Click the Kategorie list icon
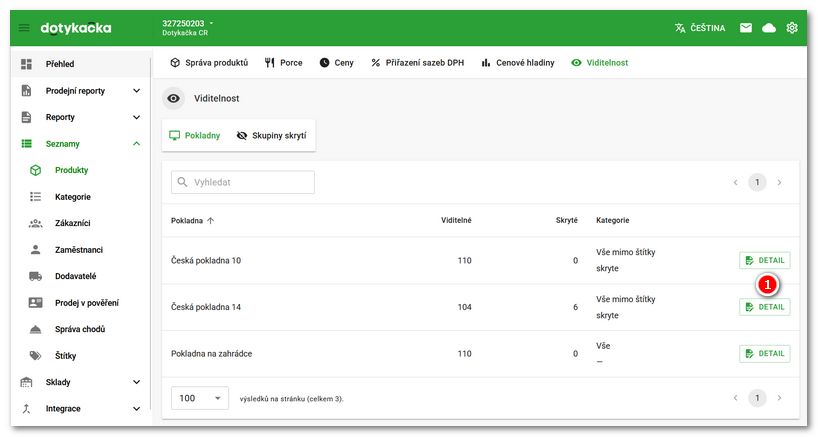The width and height of the screenshot is (818, 437). click(35, 197)
